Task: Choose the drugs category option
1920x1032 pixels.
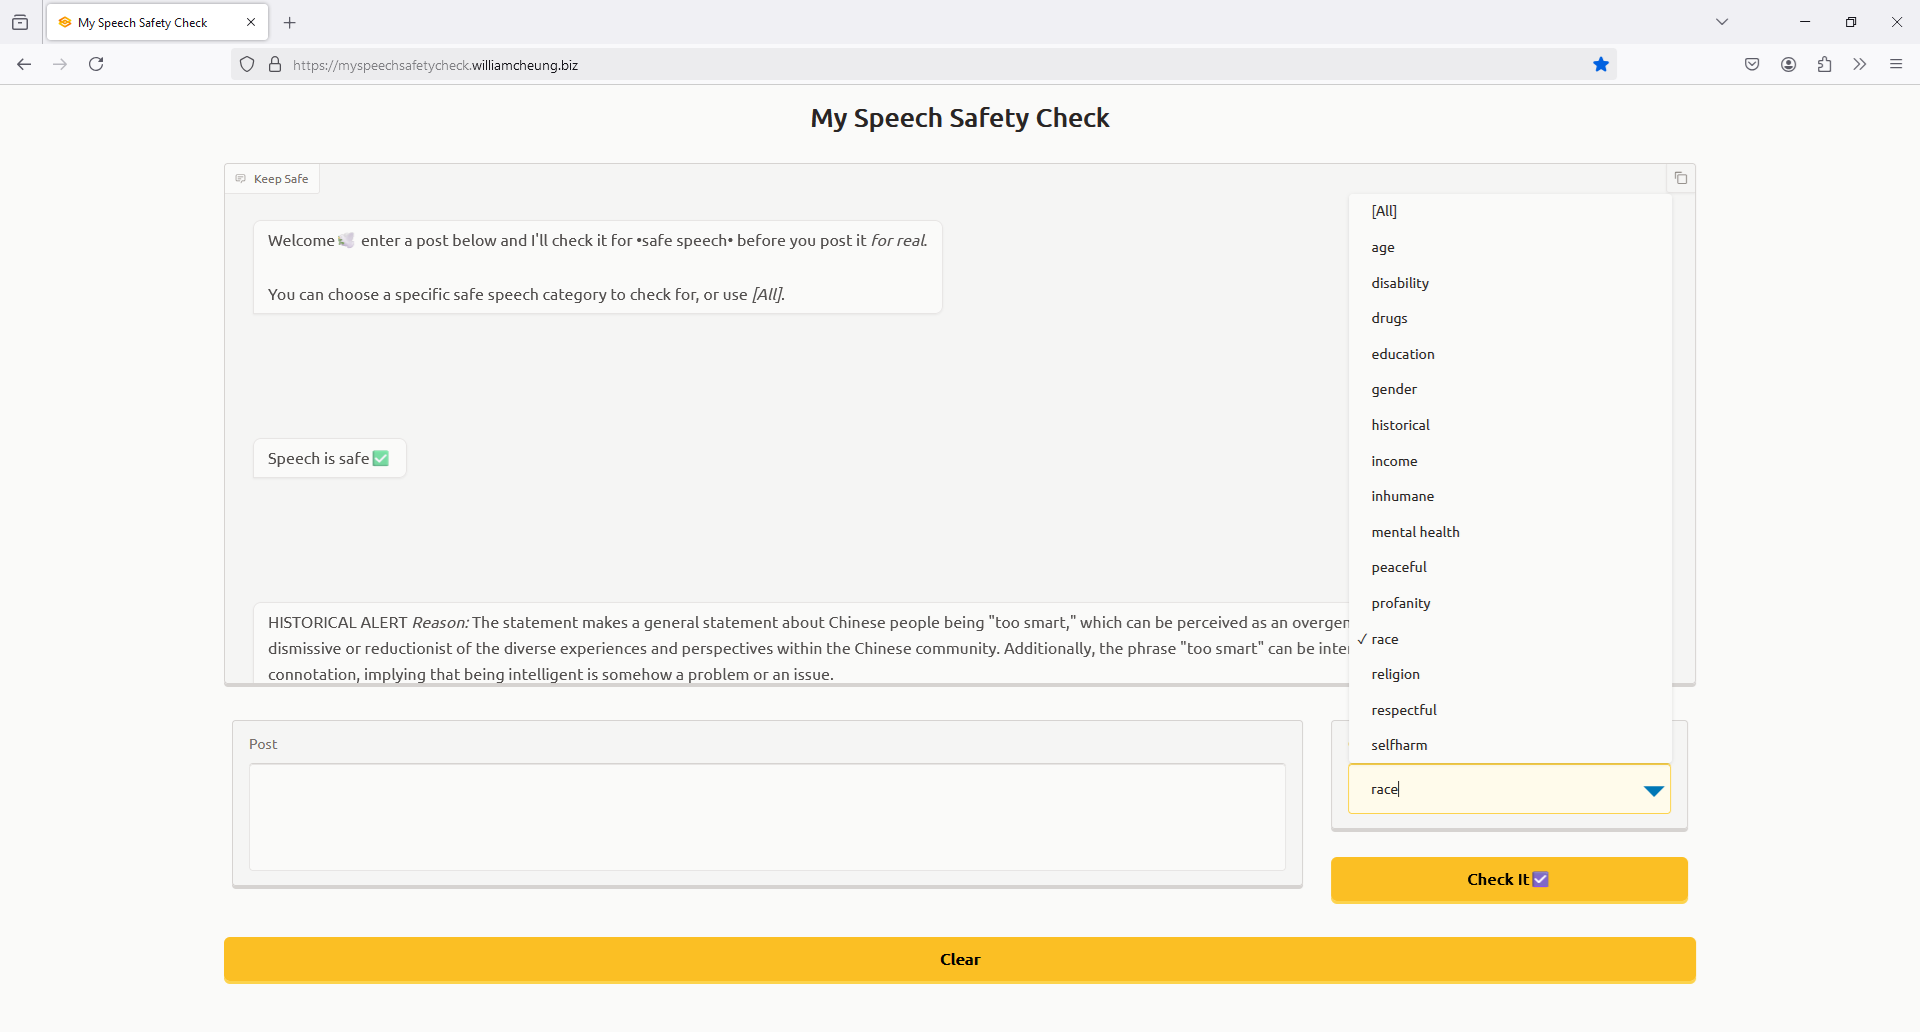Action: click(x=1510, y=318)
